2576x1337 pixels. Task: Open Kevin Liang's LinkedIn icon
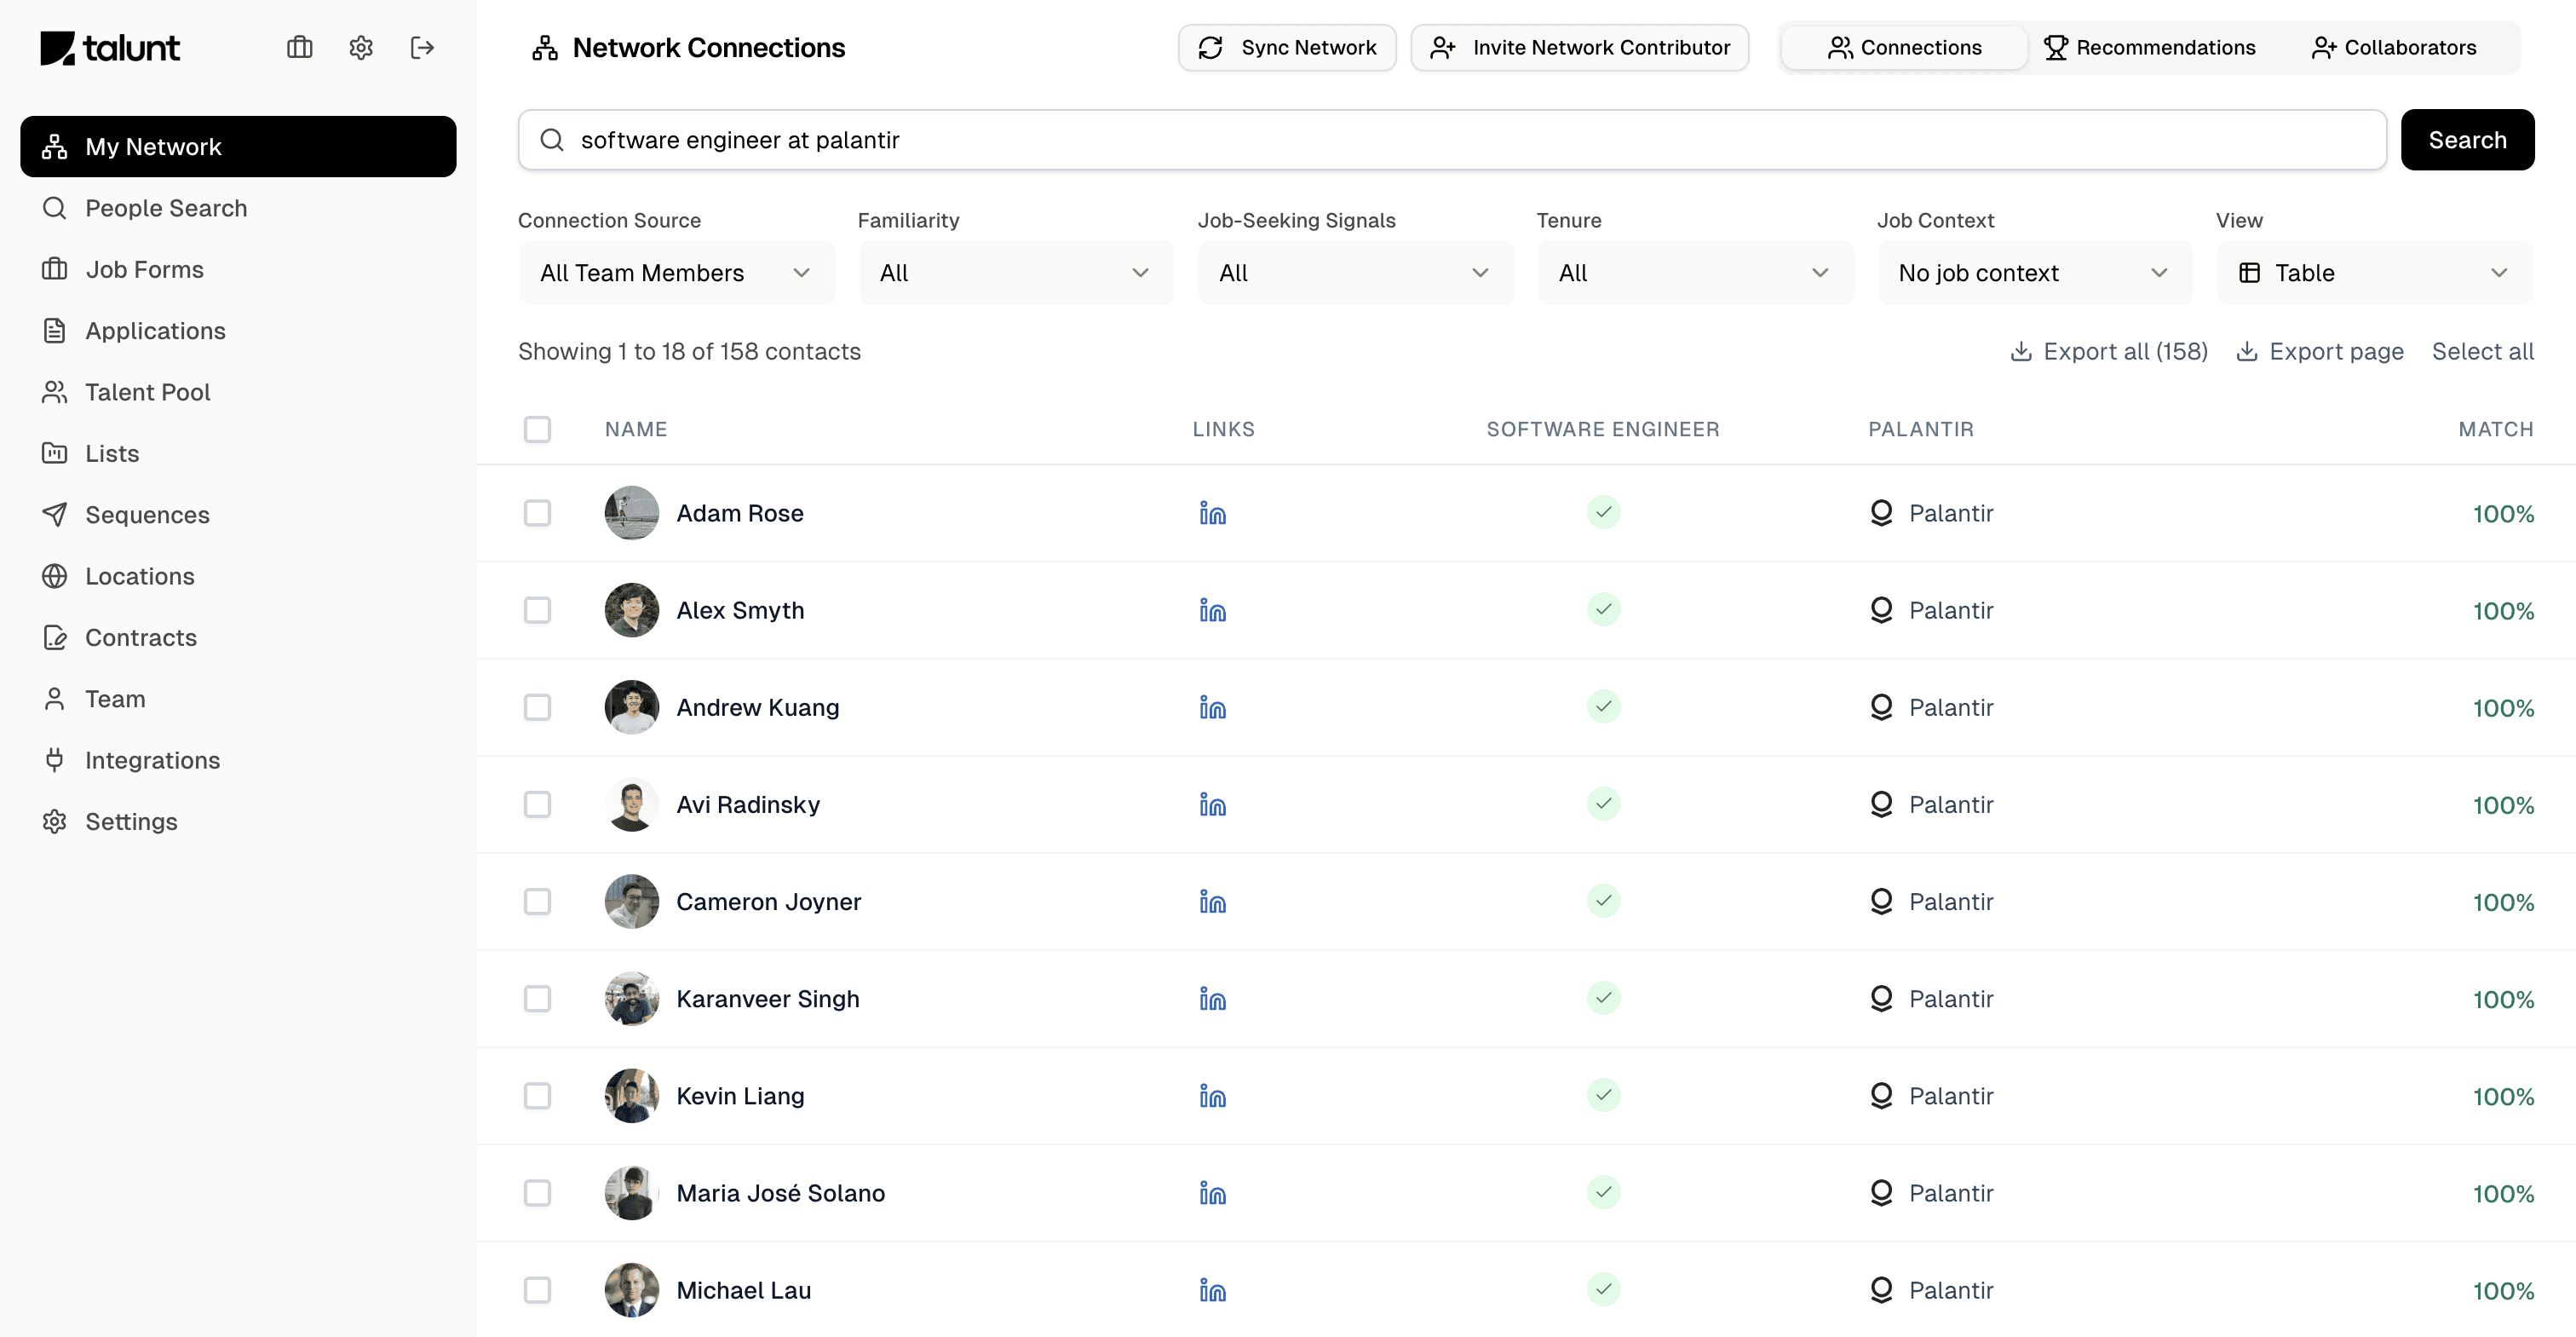pyautogui.click(x=1212, y=1096)
